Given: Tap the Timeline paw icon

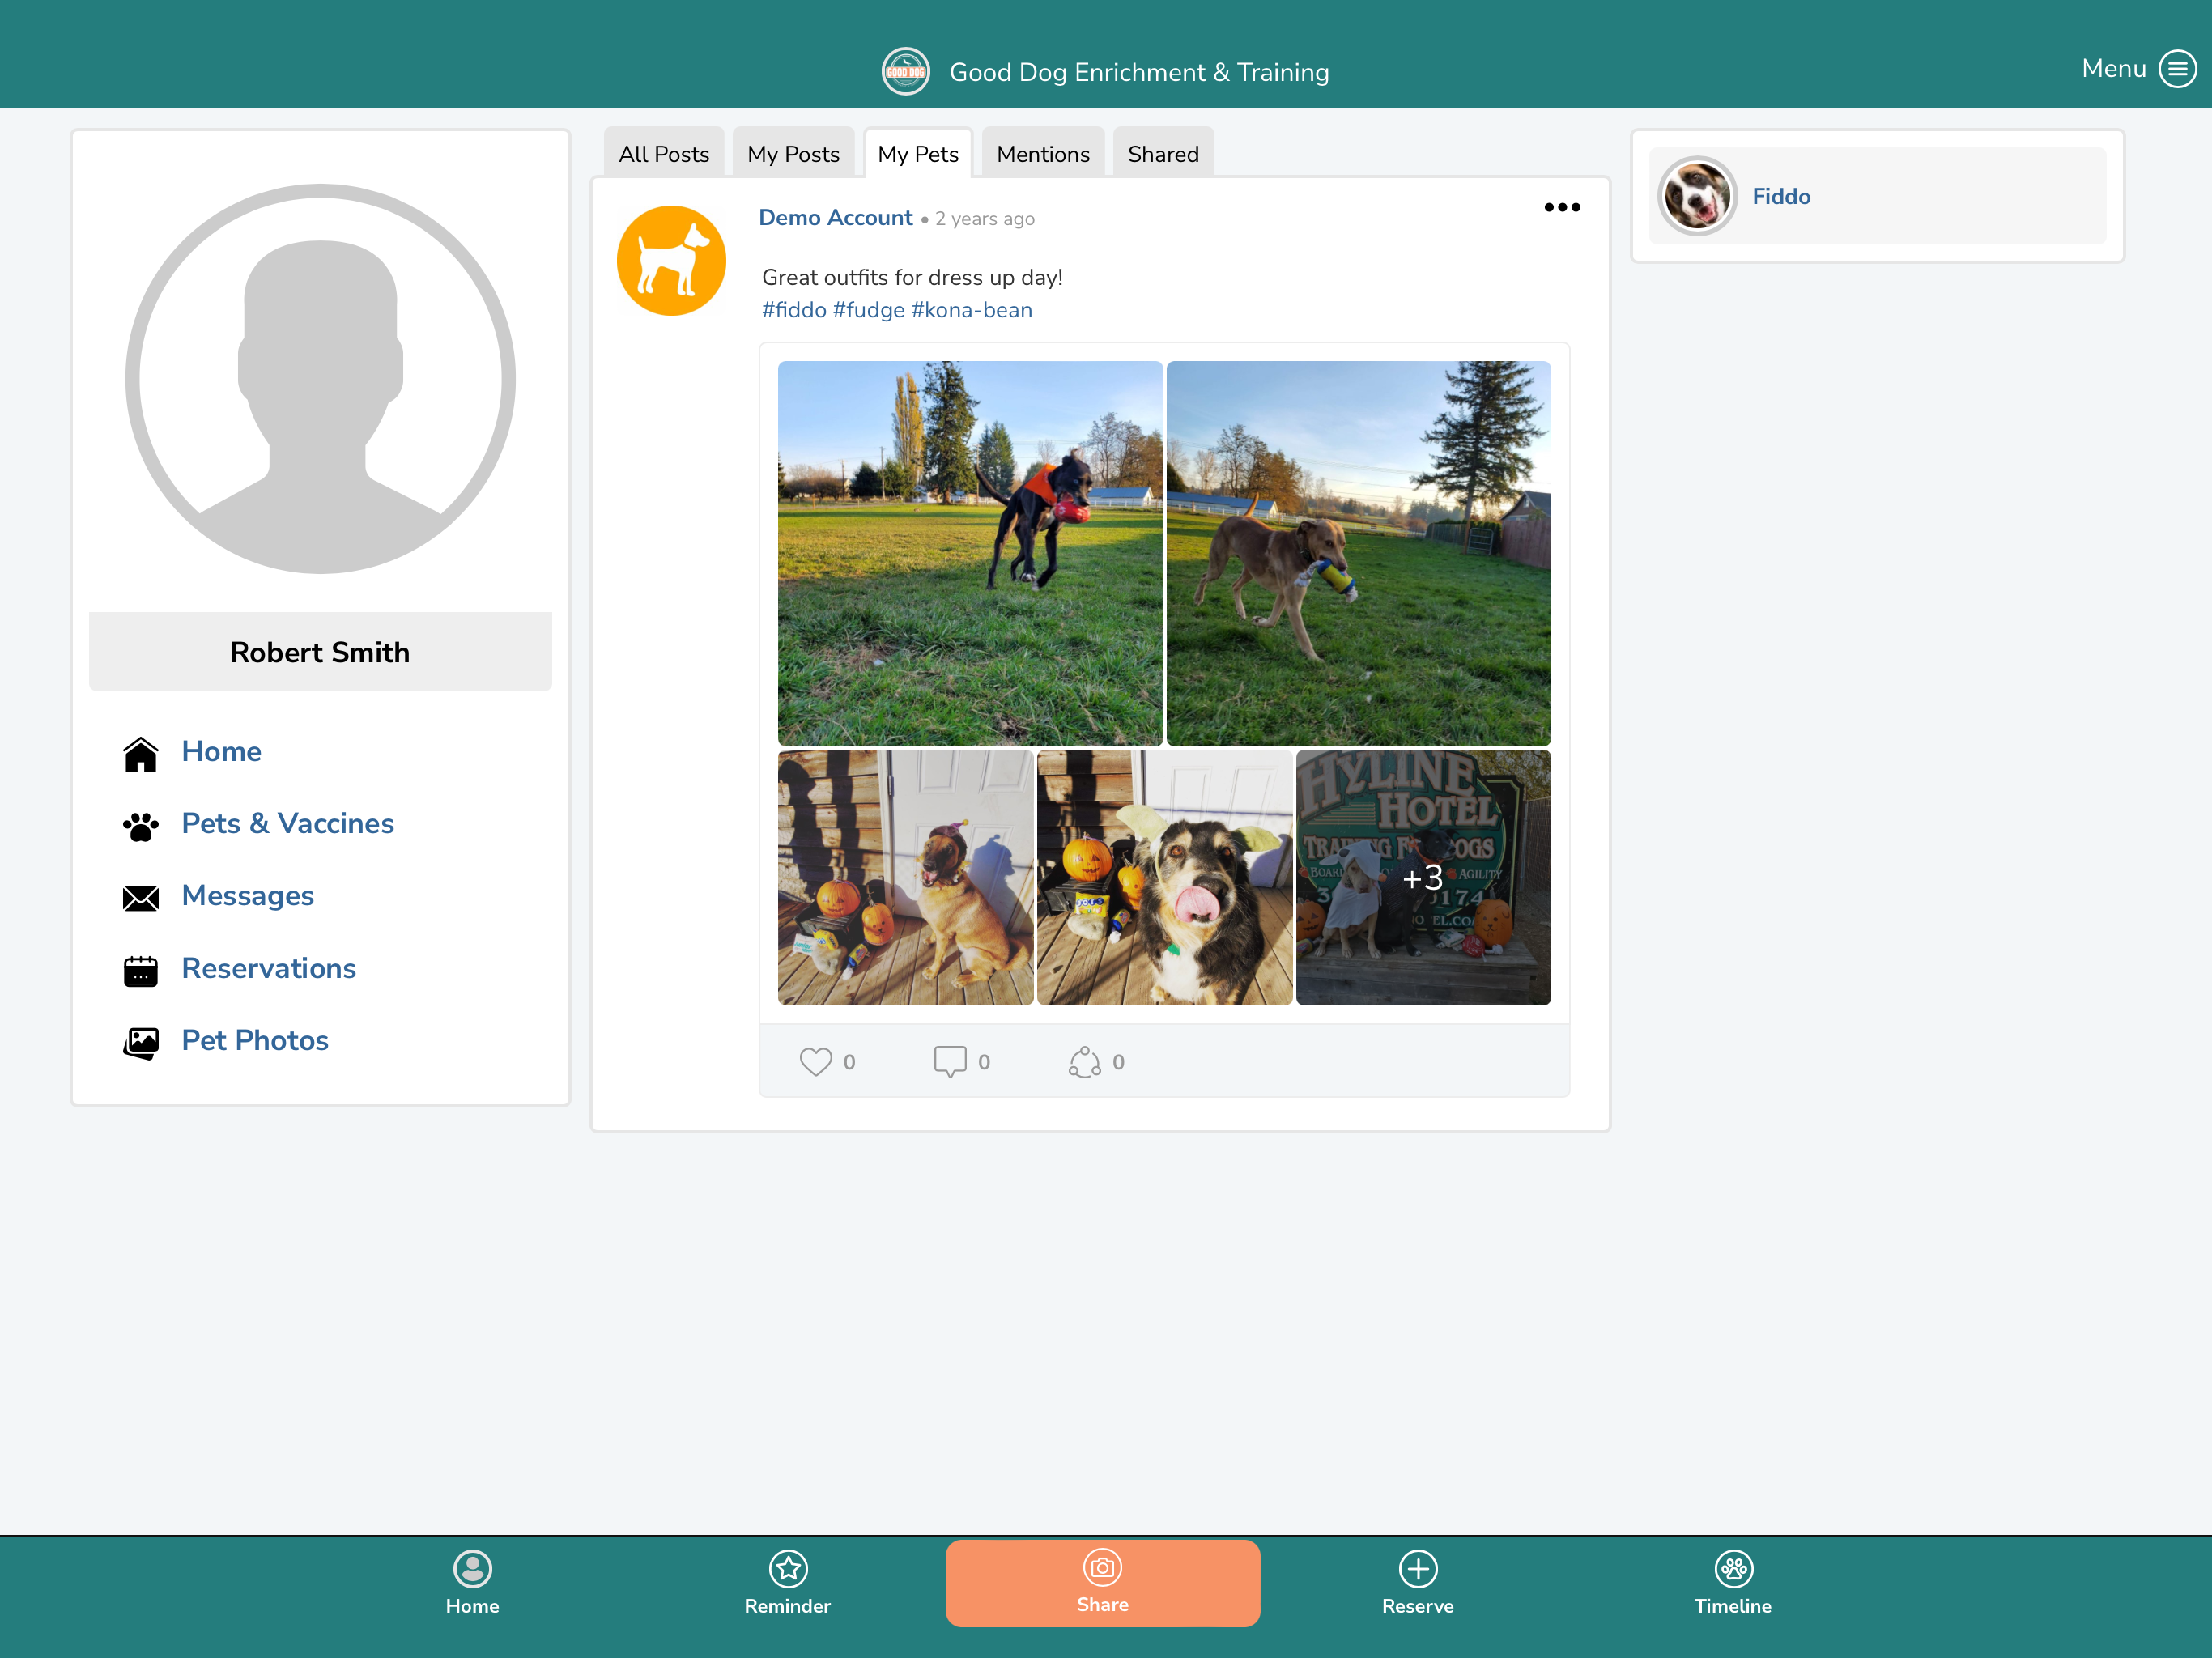Looking at the screenshot, I should point(1733,1568).
